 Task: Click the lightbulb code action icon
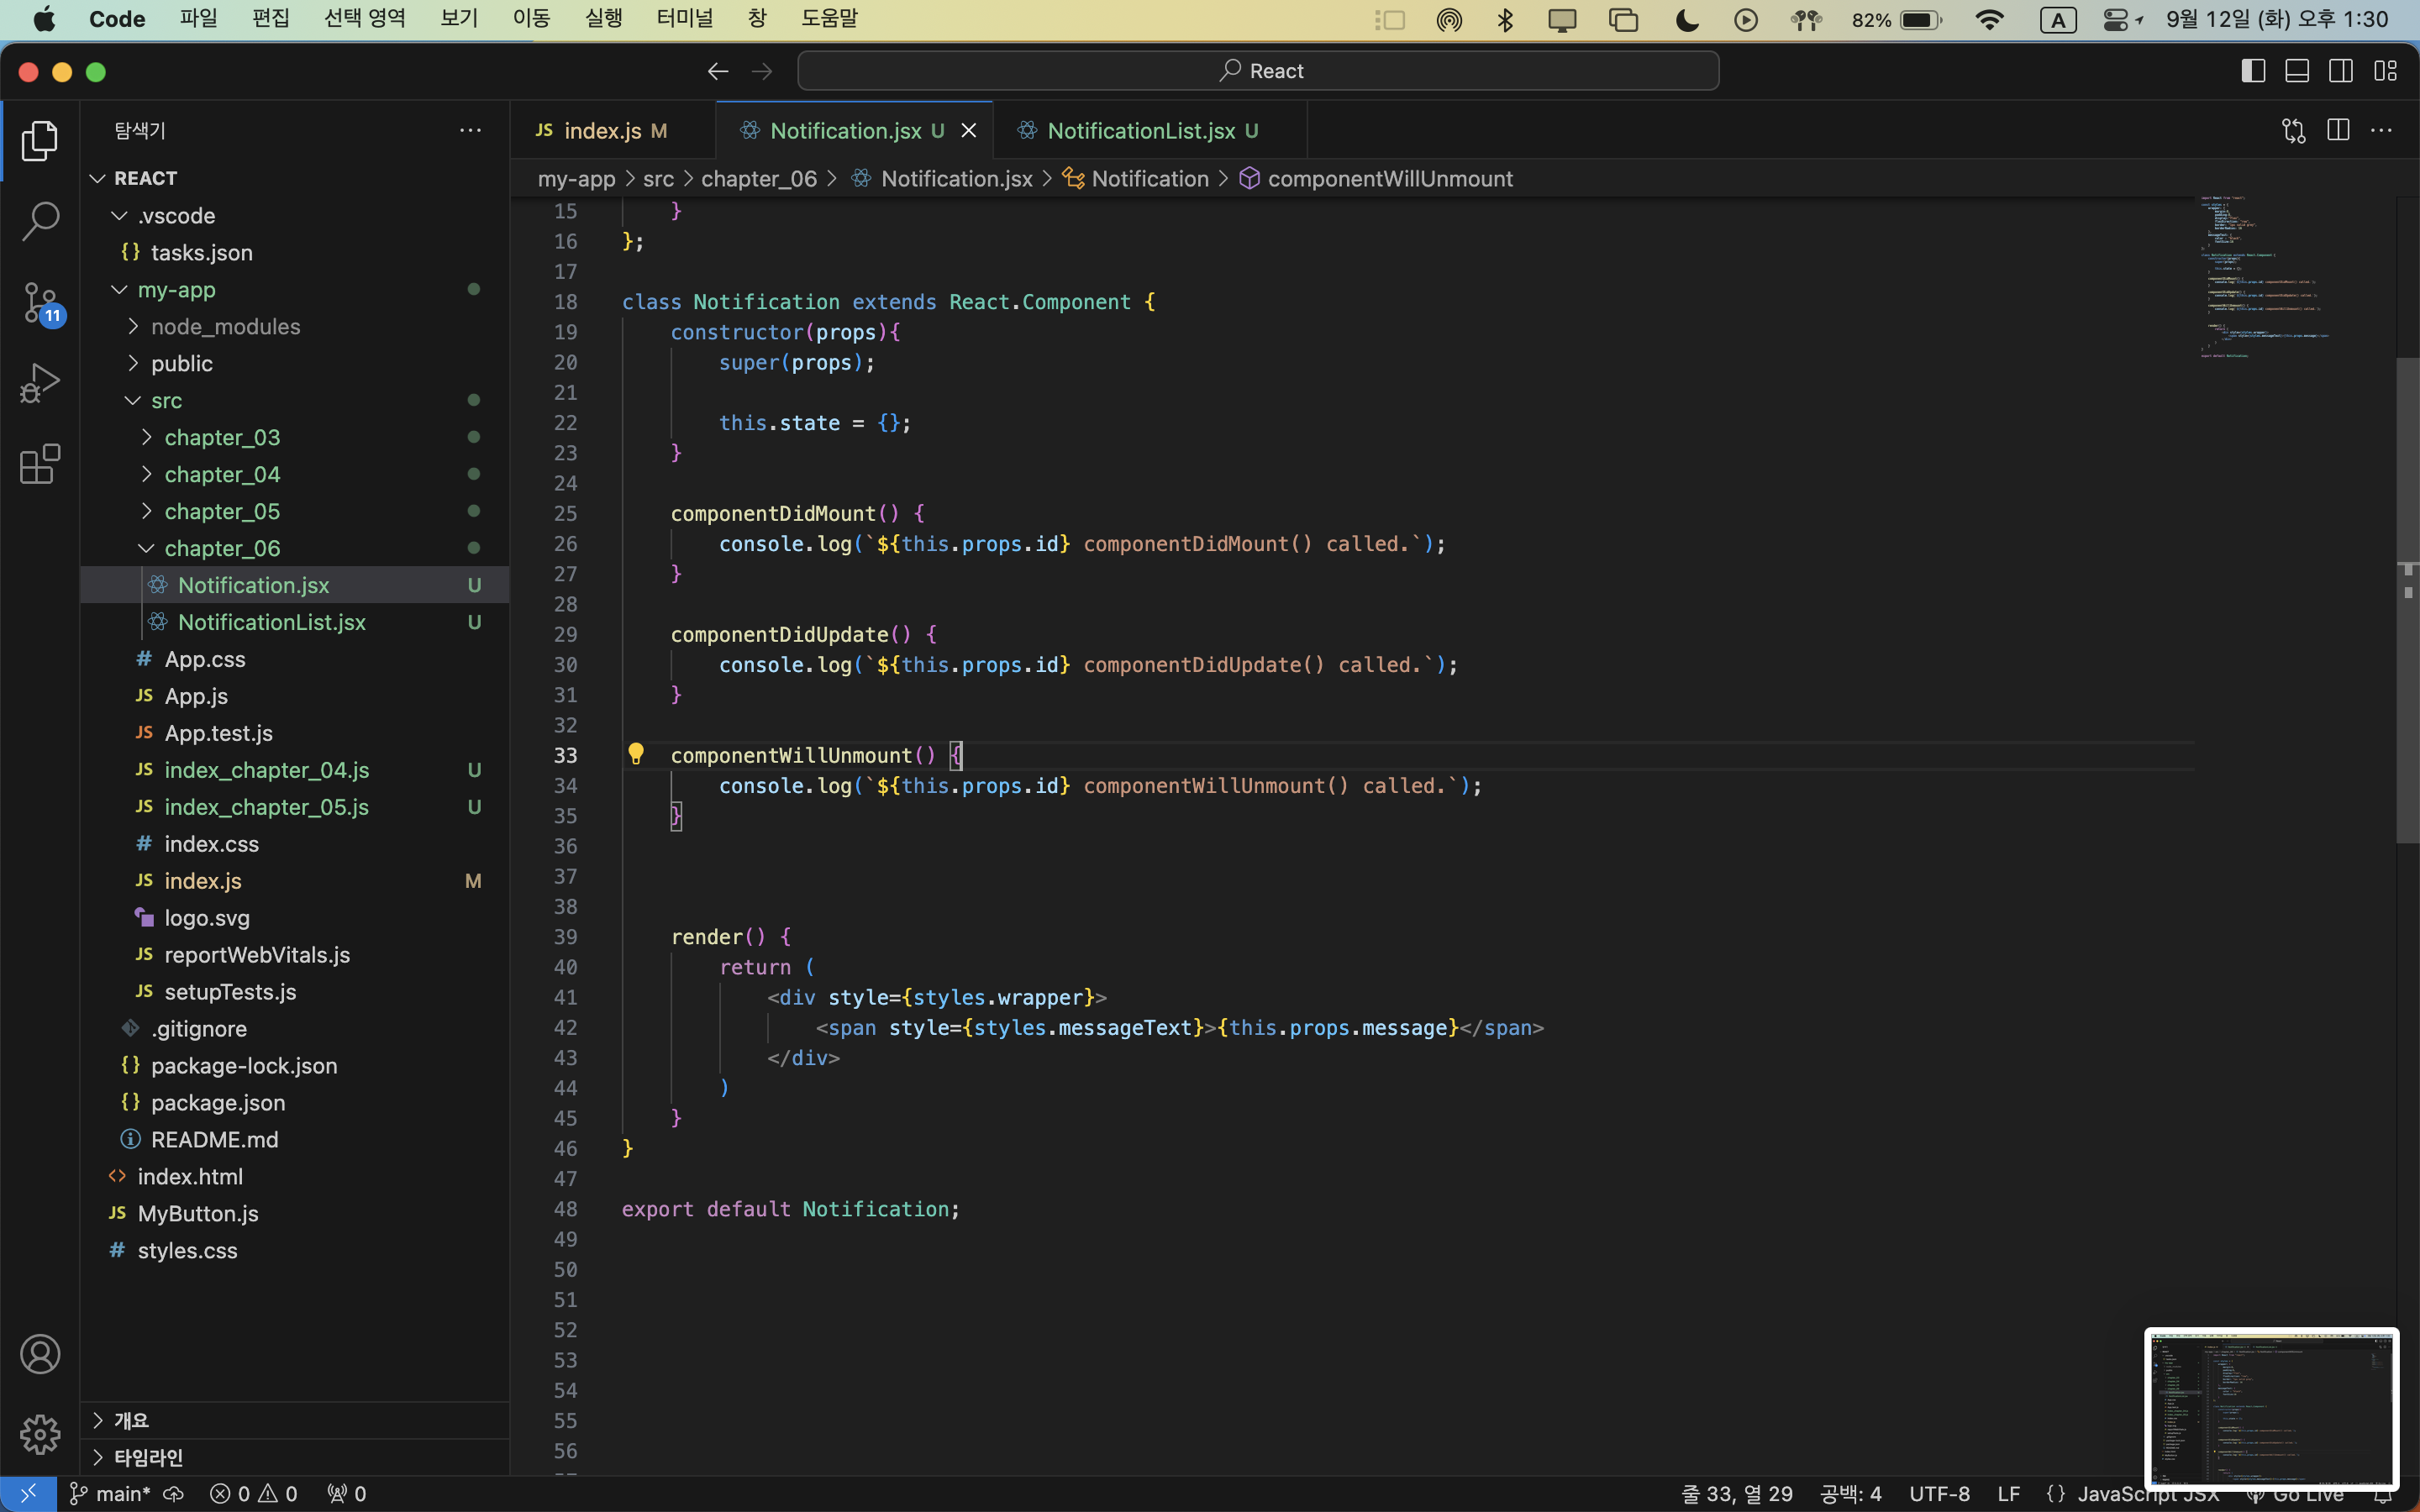636,754
